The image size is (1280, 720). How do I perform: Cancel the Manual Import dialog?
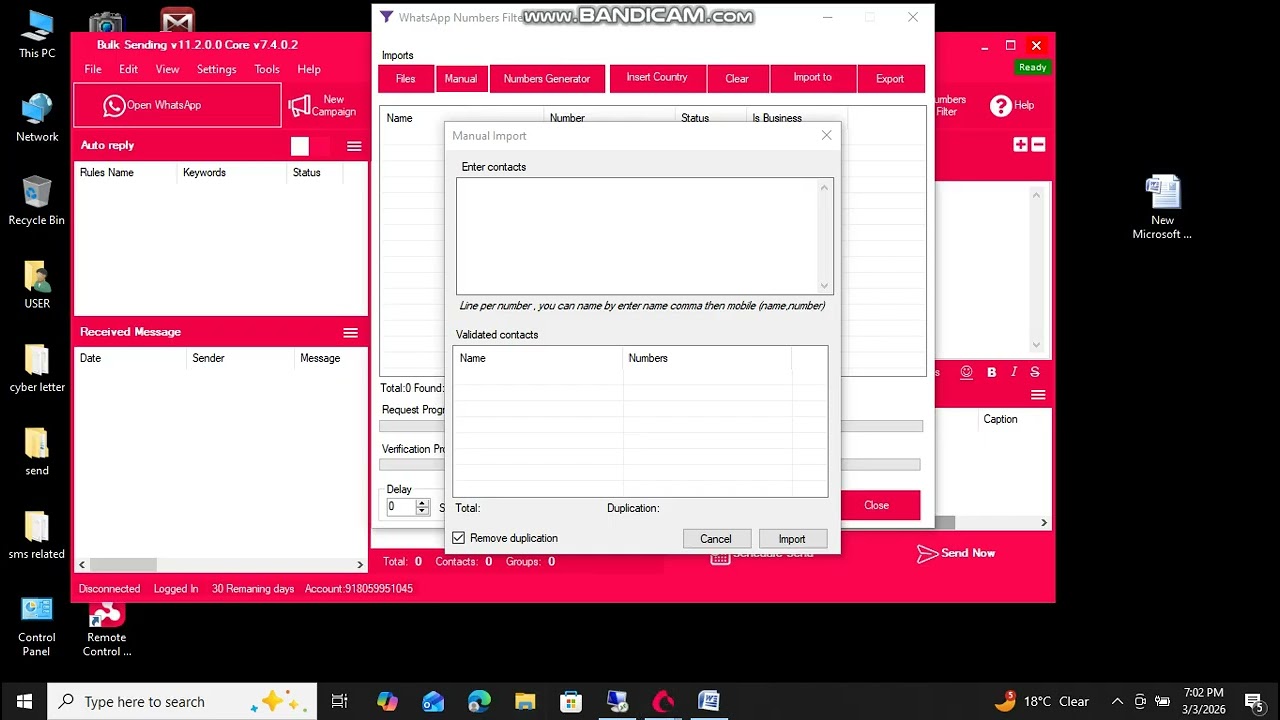pos(716,539)
